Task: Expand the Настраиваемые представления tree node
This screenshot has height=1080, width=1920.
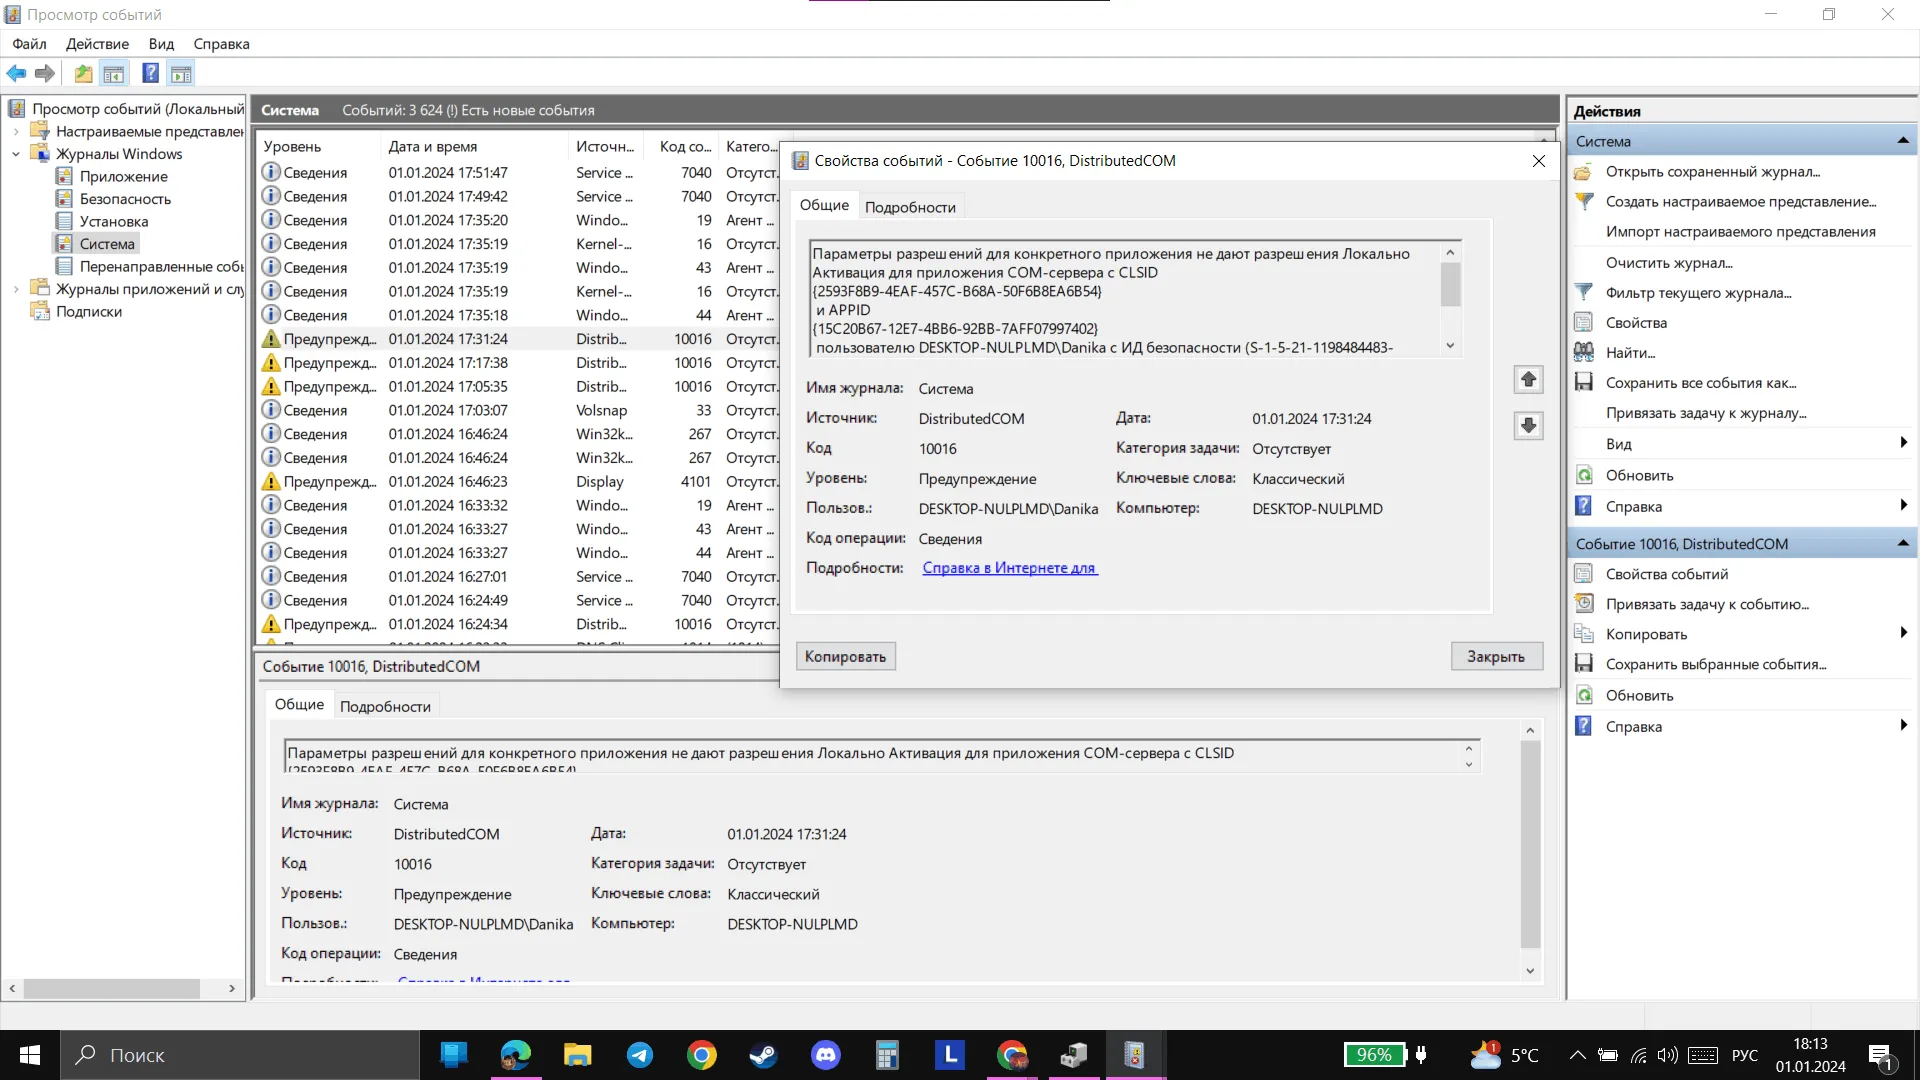Action: point(16,132)
